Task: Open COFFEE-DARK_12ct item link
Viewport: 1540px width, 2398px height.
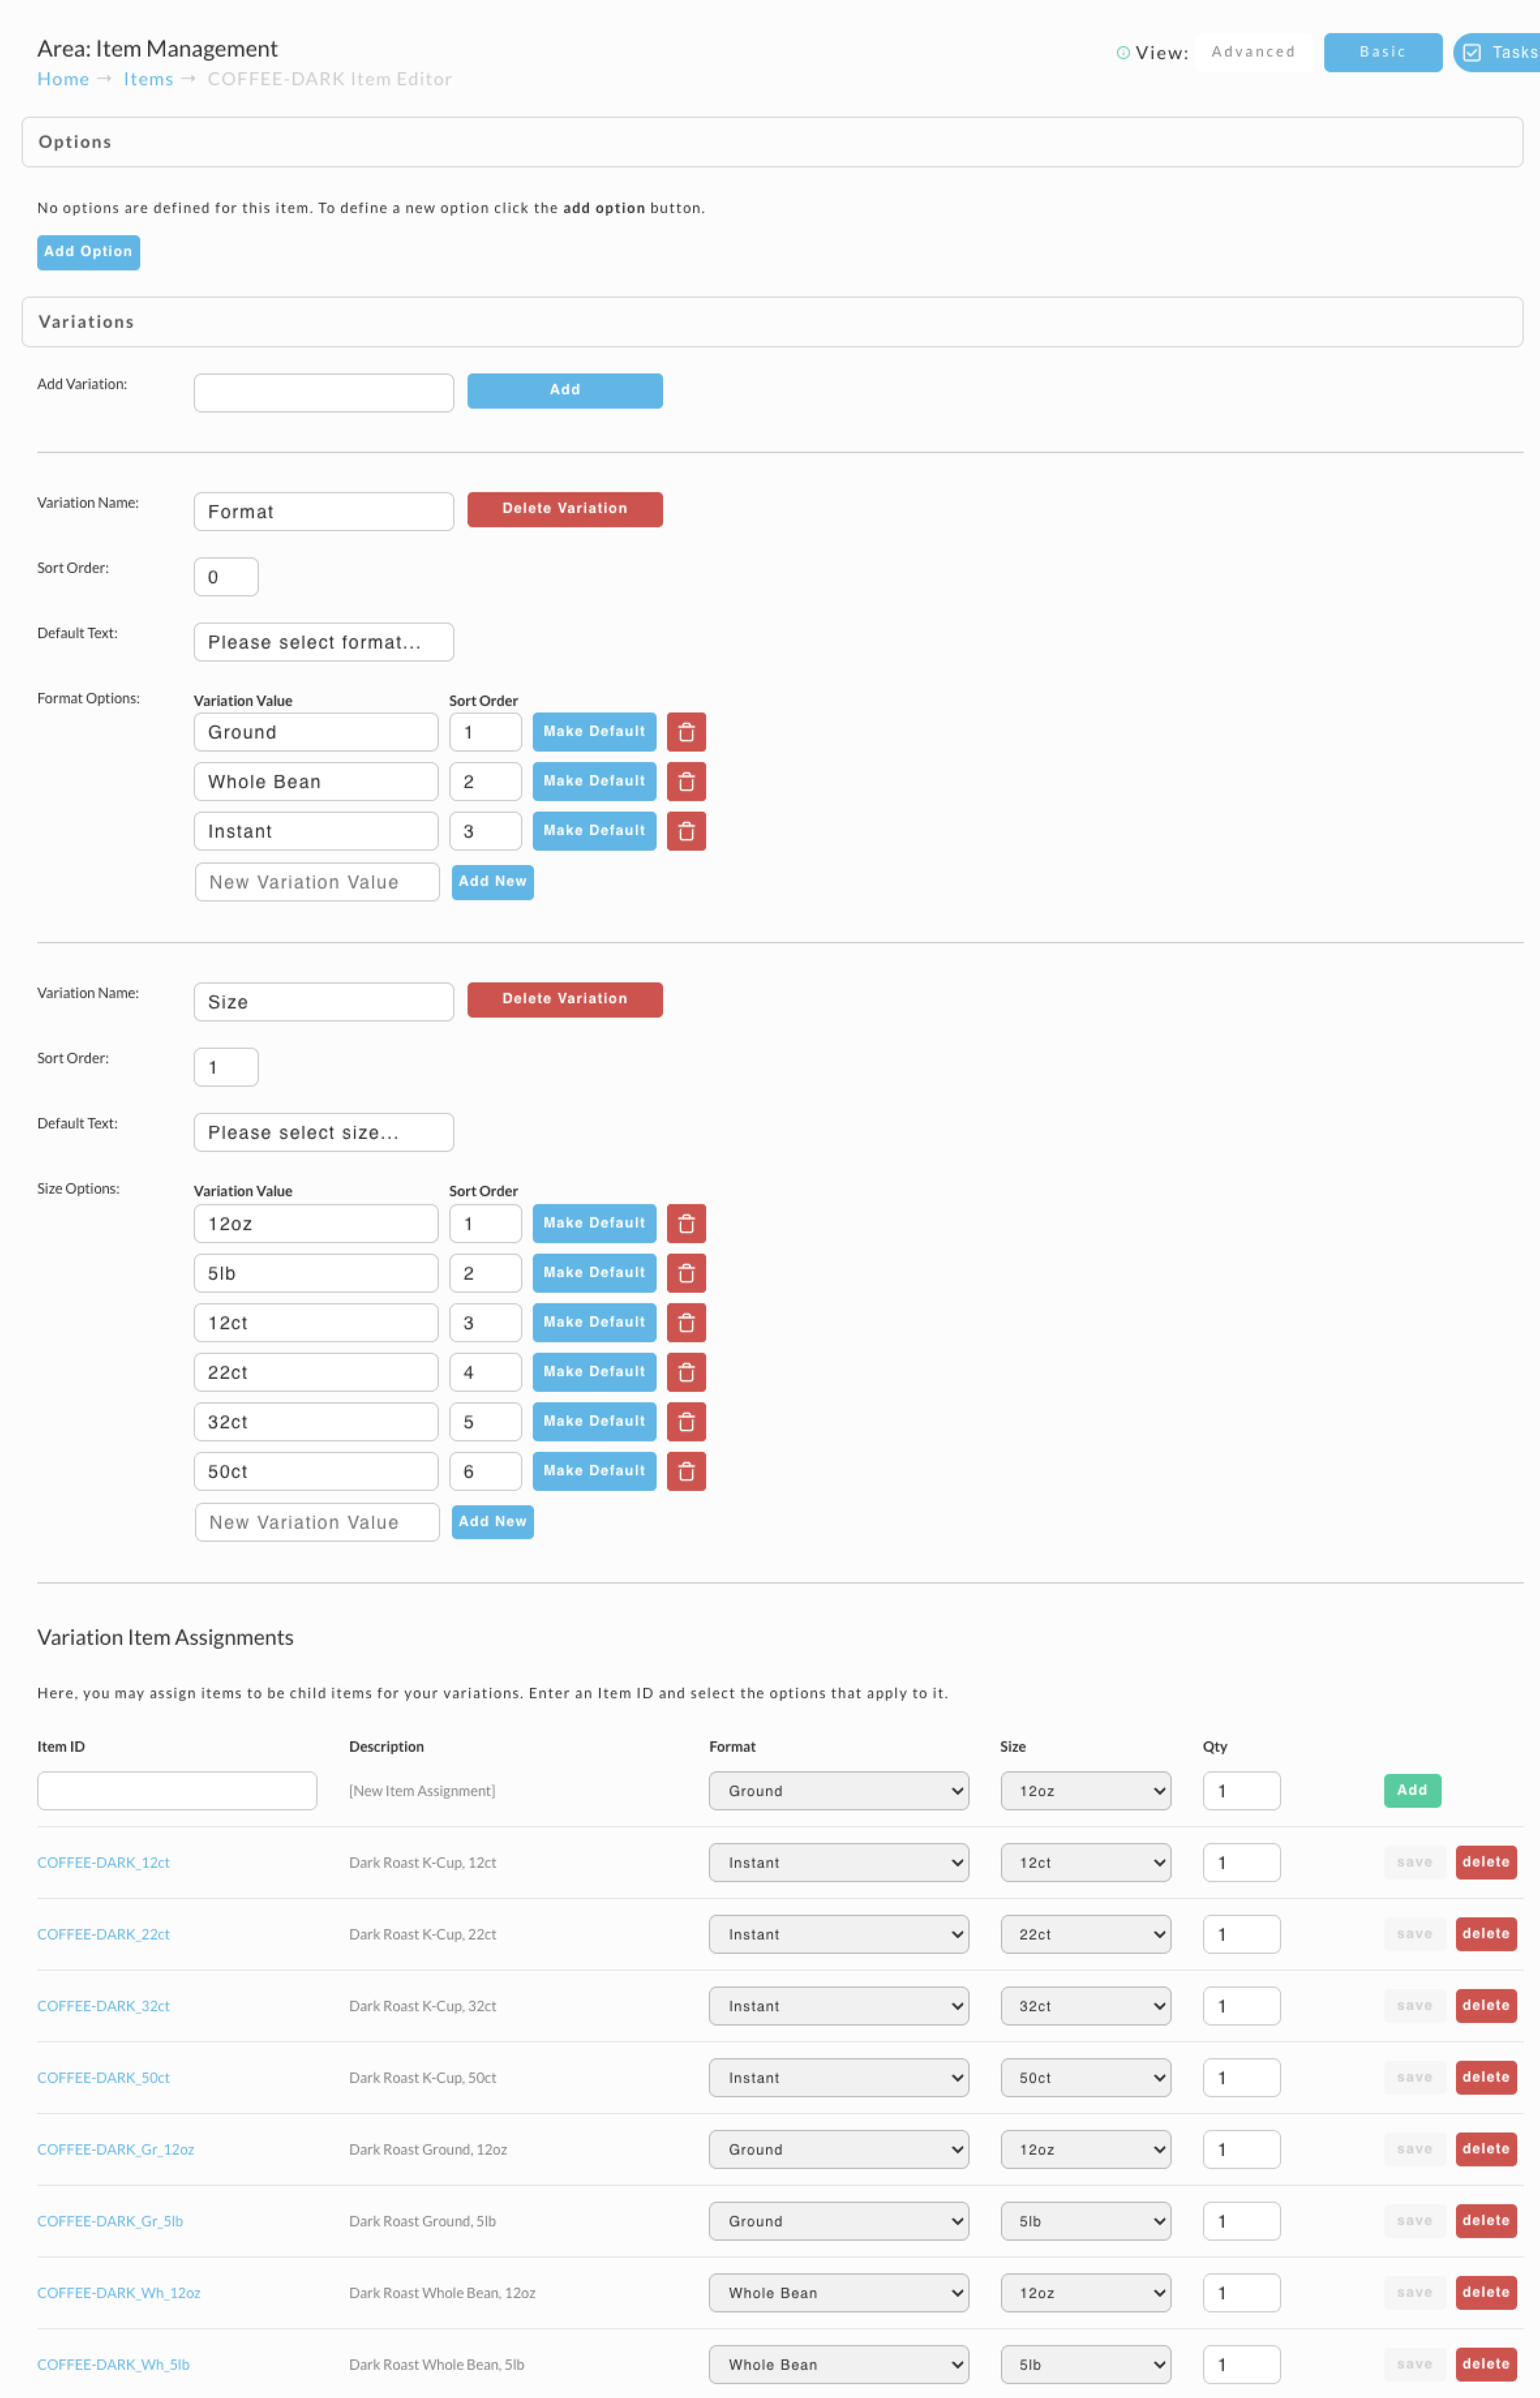Action: click(103, 1863)
